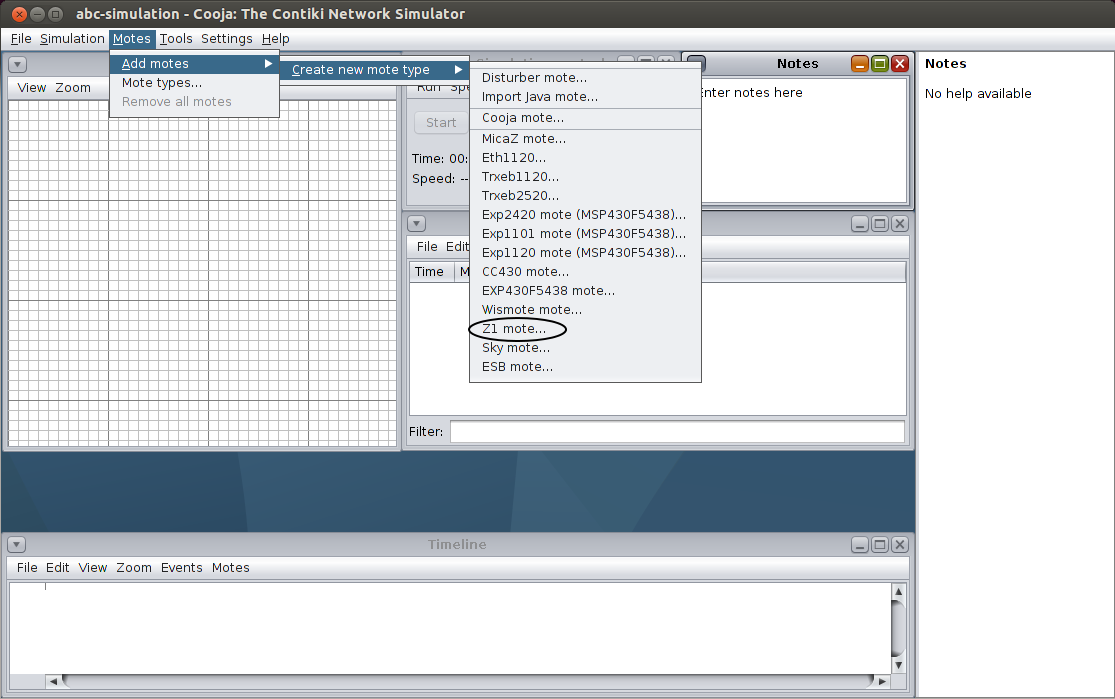Open the File menu in main menu bar
The width and height of the screenshot is (1115, 699).
21,38
